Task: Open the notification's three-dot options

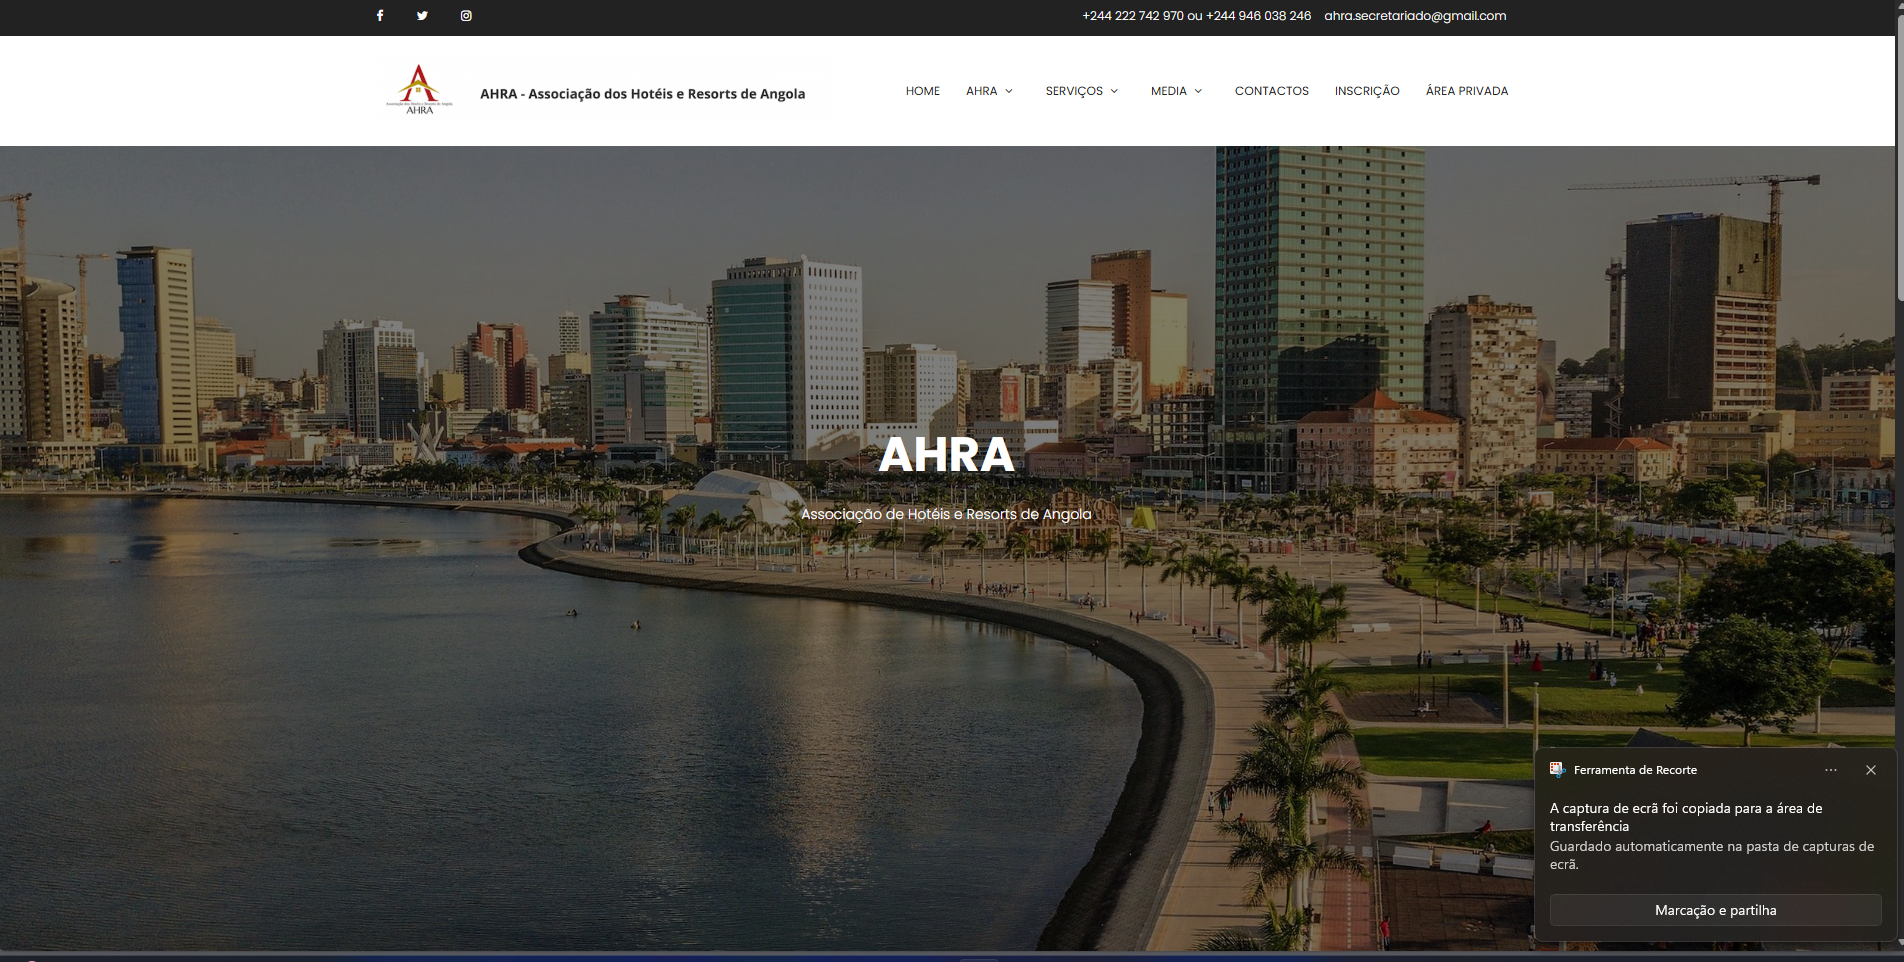Action: click(1830, 770)
